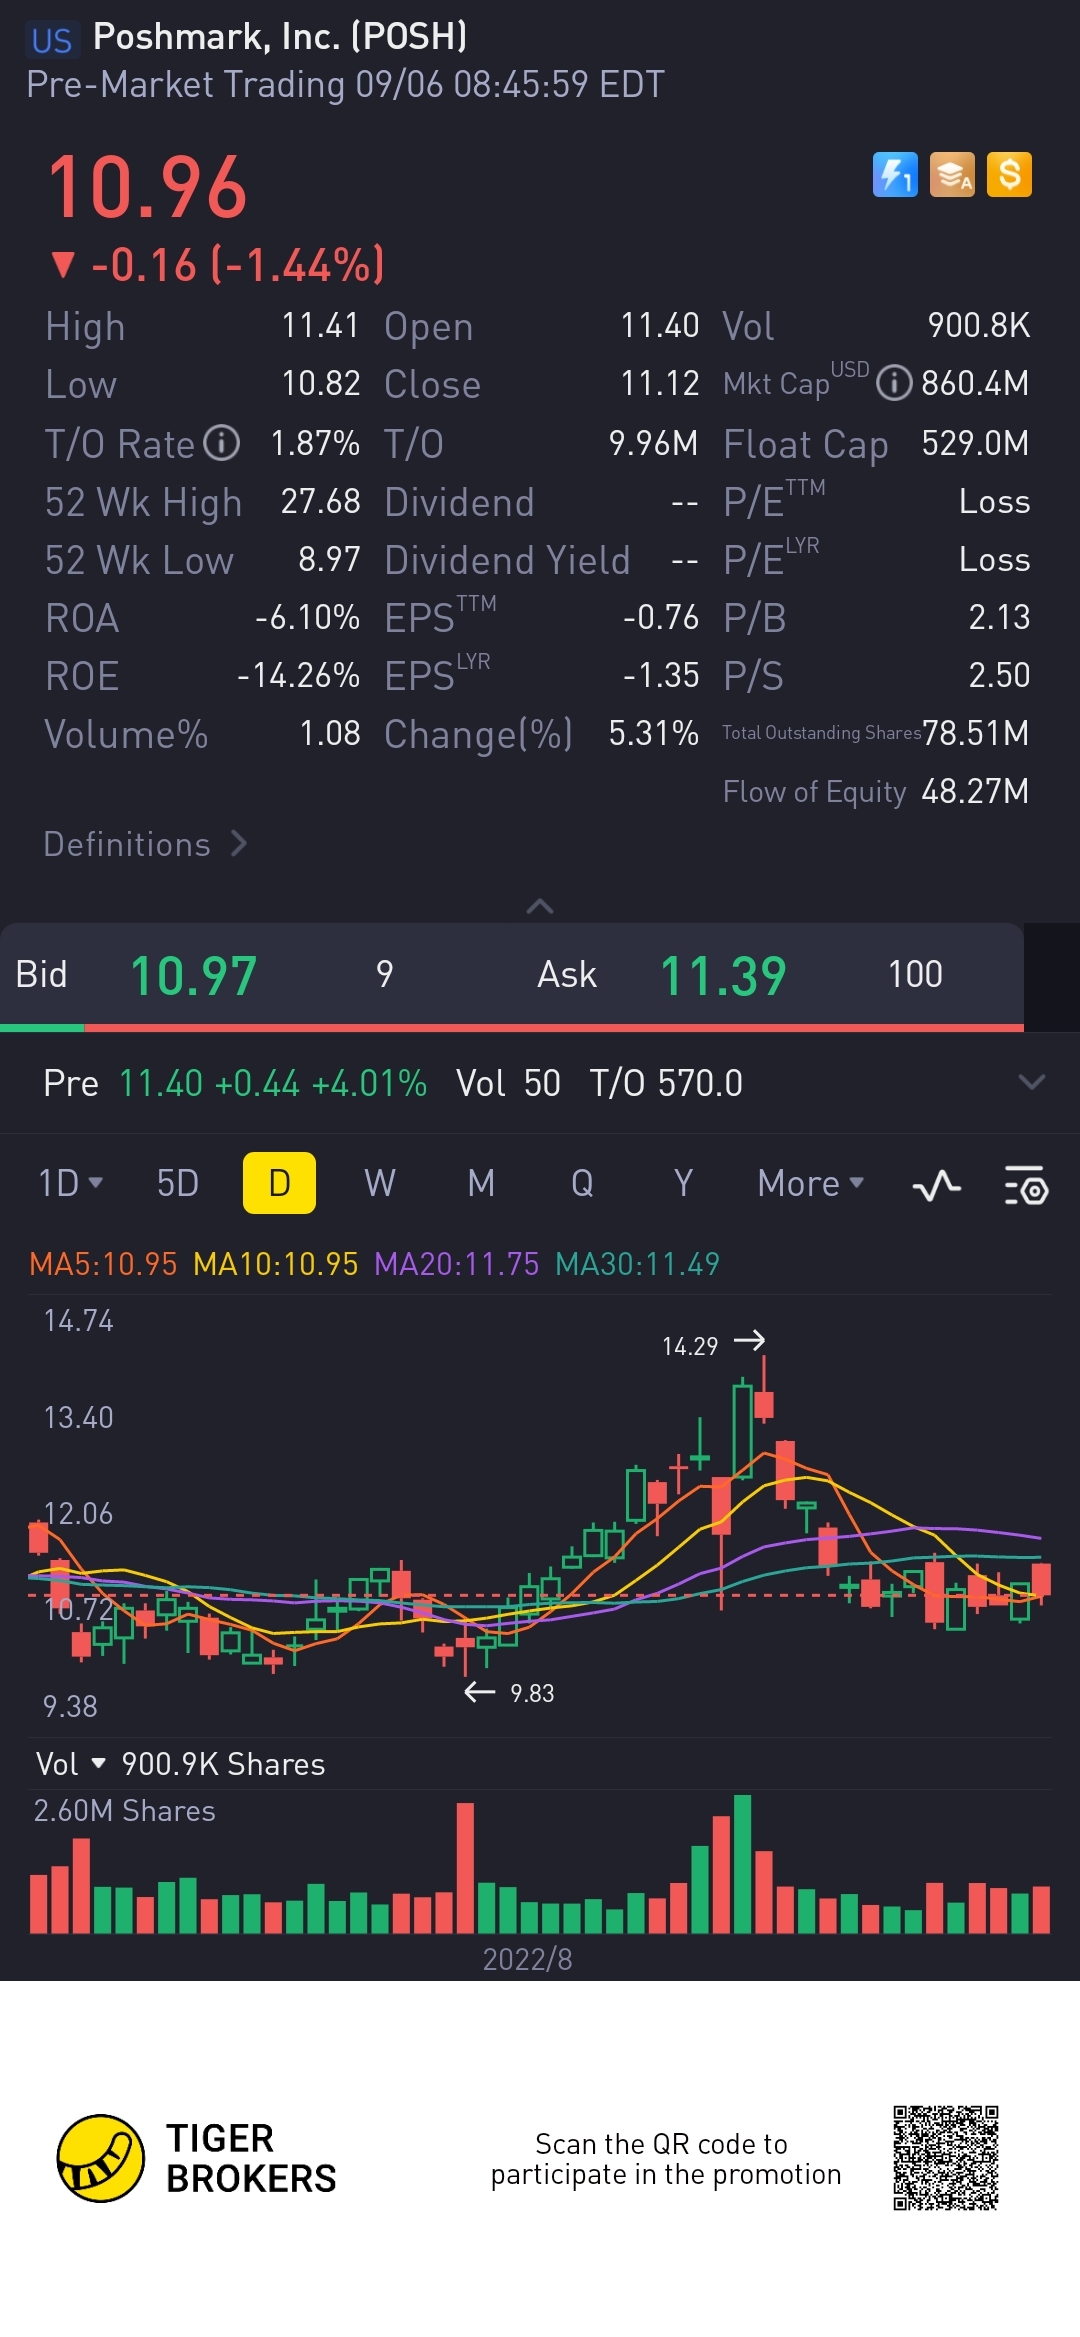The width and height of the screenshot is (1080, 2337).
Task: Tap the Ask price 11.39
Action: pyautogui.click(x=723, y=976)
